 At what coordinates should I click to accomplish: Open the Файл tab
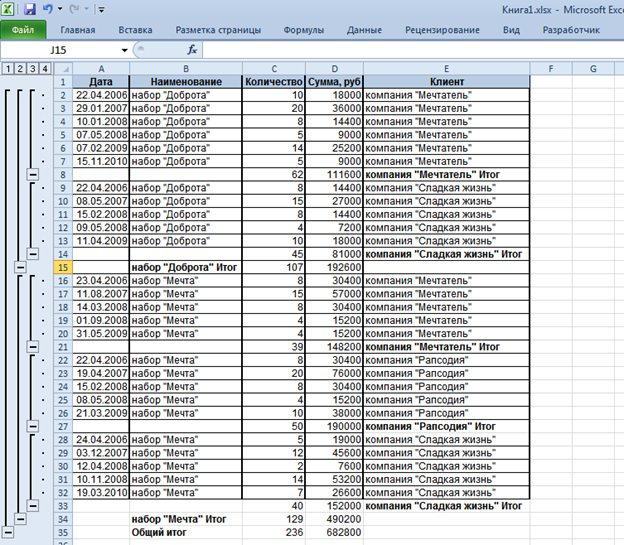[23, 30]
